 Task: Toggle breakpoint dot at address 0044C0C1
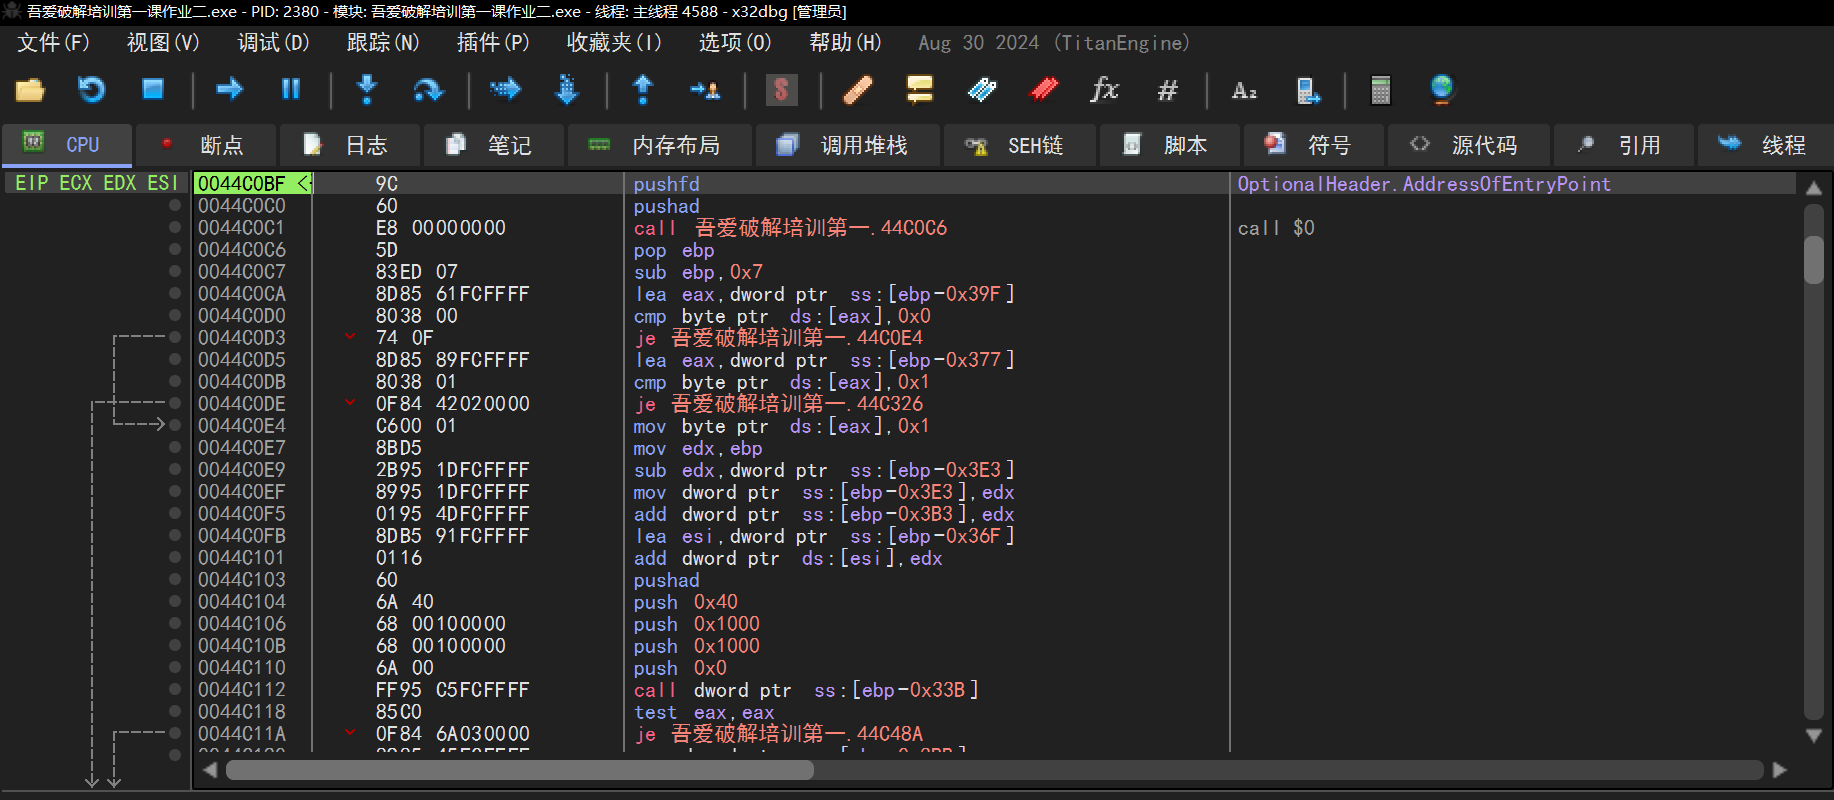[x=175, y=228]
